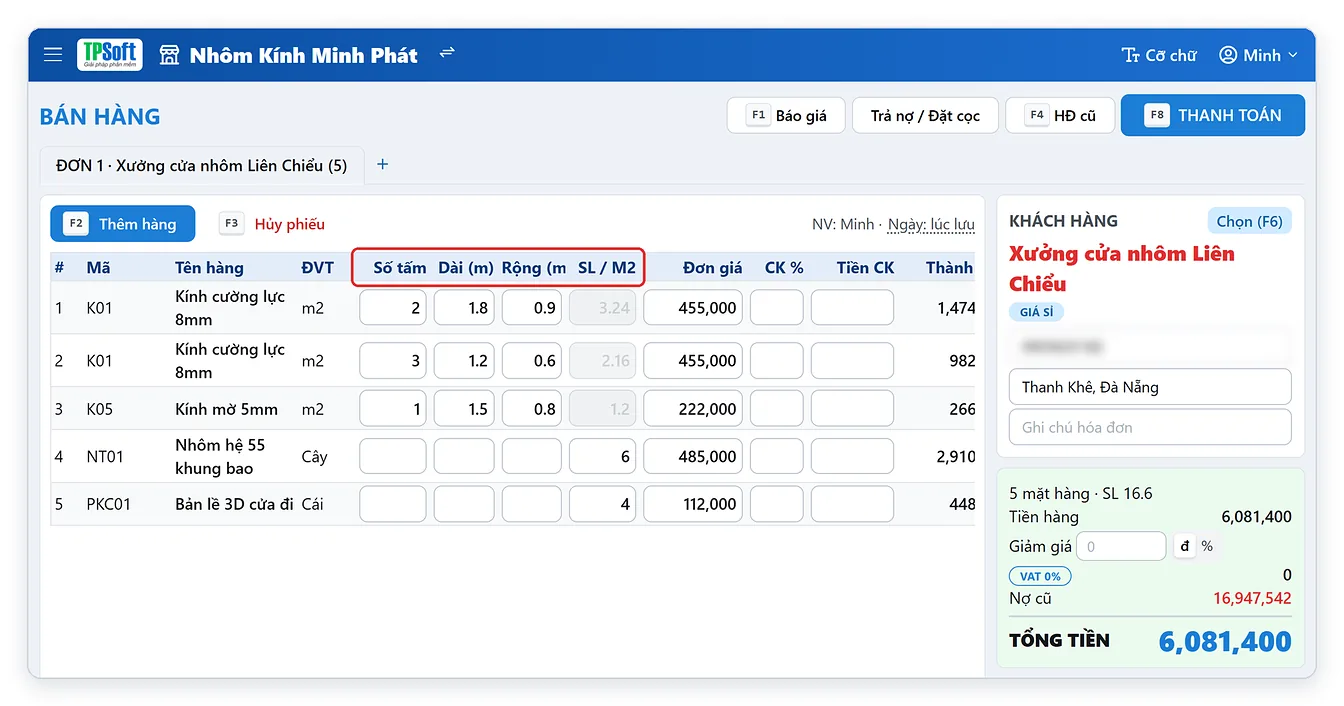The width and height of the screenshot is (1344, 706).
Task: Cancel the slip with Hủy phiếu
Action: (x=273, y=224)
